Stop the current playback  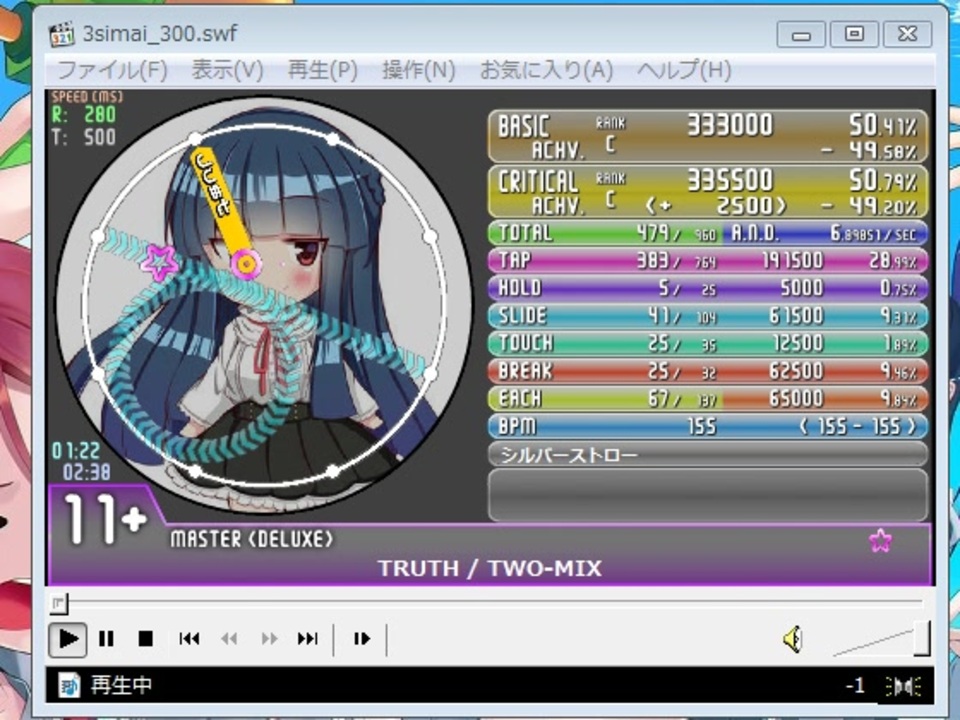click(x=145, y=639)
